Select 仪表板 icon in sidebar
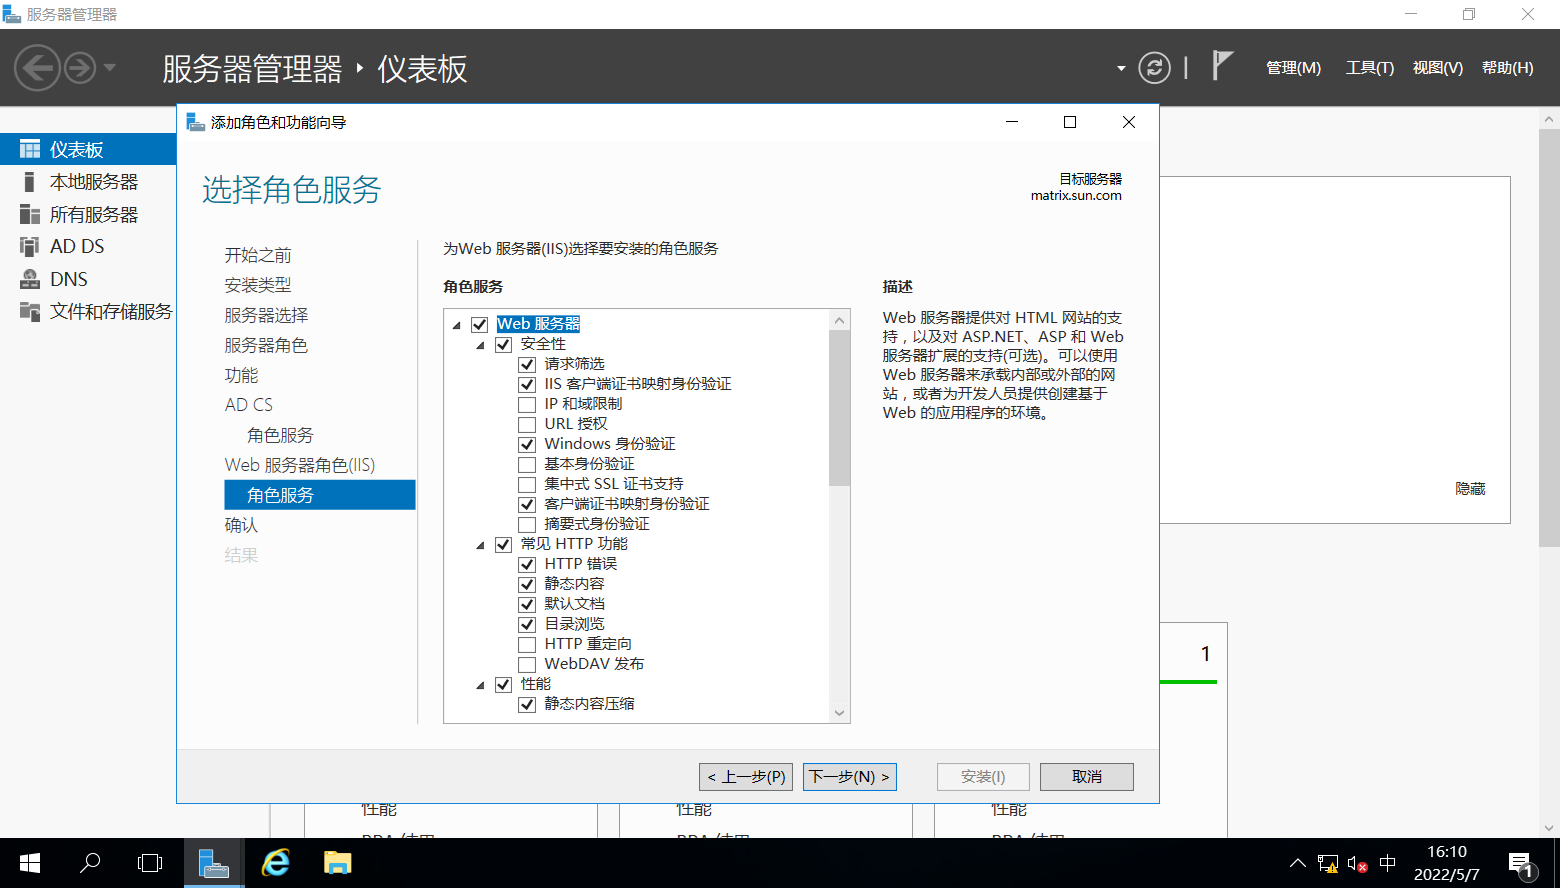The image size is (1560, 888). click(30, 149)
